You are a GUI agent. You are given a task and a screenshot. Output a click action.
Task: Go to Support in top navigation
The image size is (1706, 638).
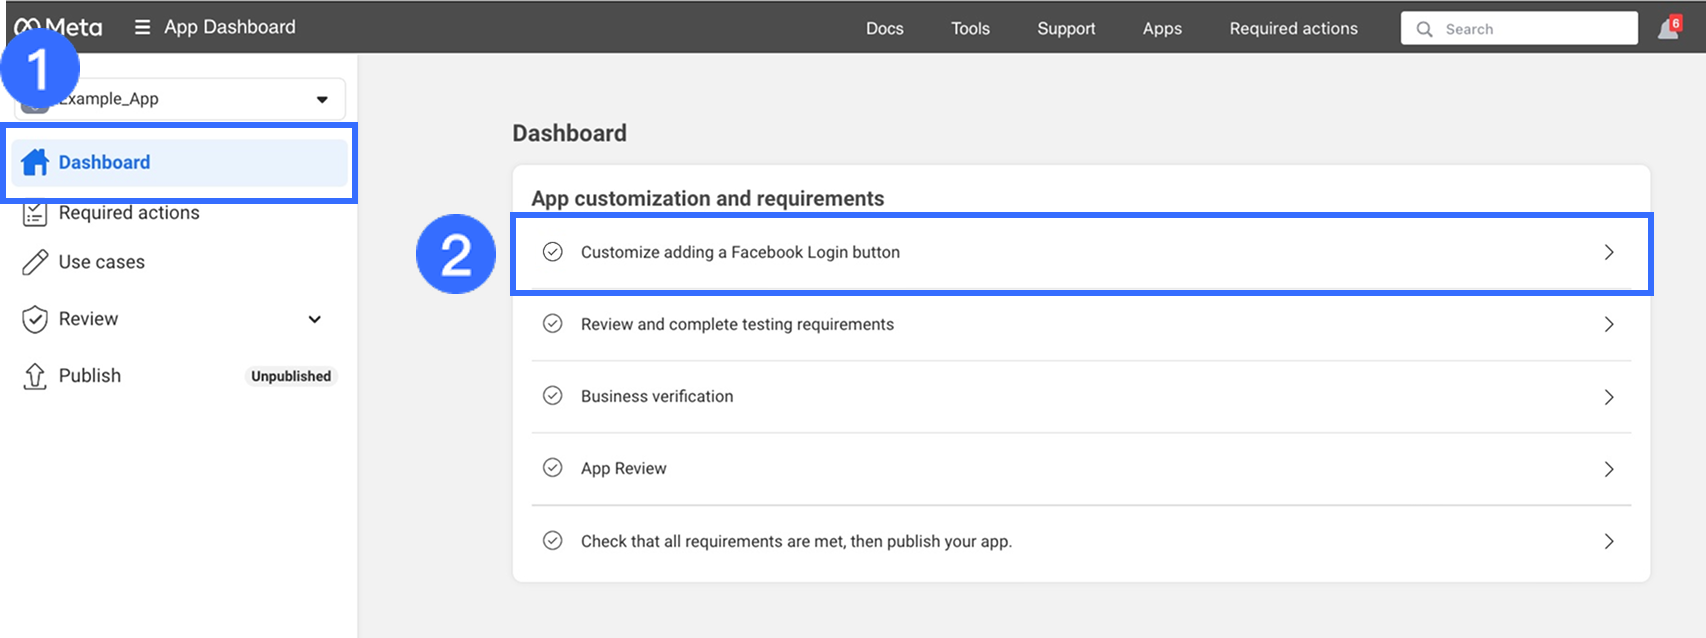click(1066, 28)
